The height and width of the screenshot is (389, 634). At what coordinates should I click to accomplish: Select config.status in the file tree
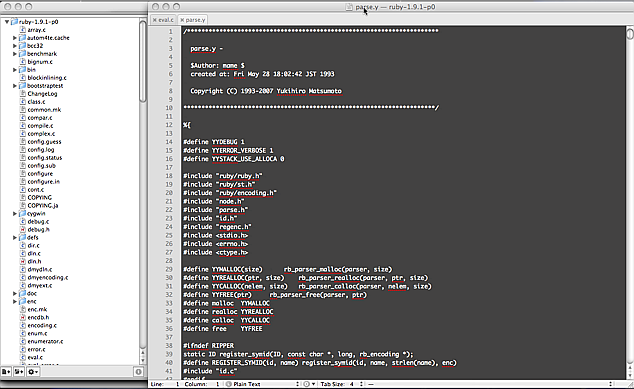click(45, 158)
